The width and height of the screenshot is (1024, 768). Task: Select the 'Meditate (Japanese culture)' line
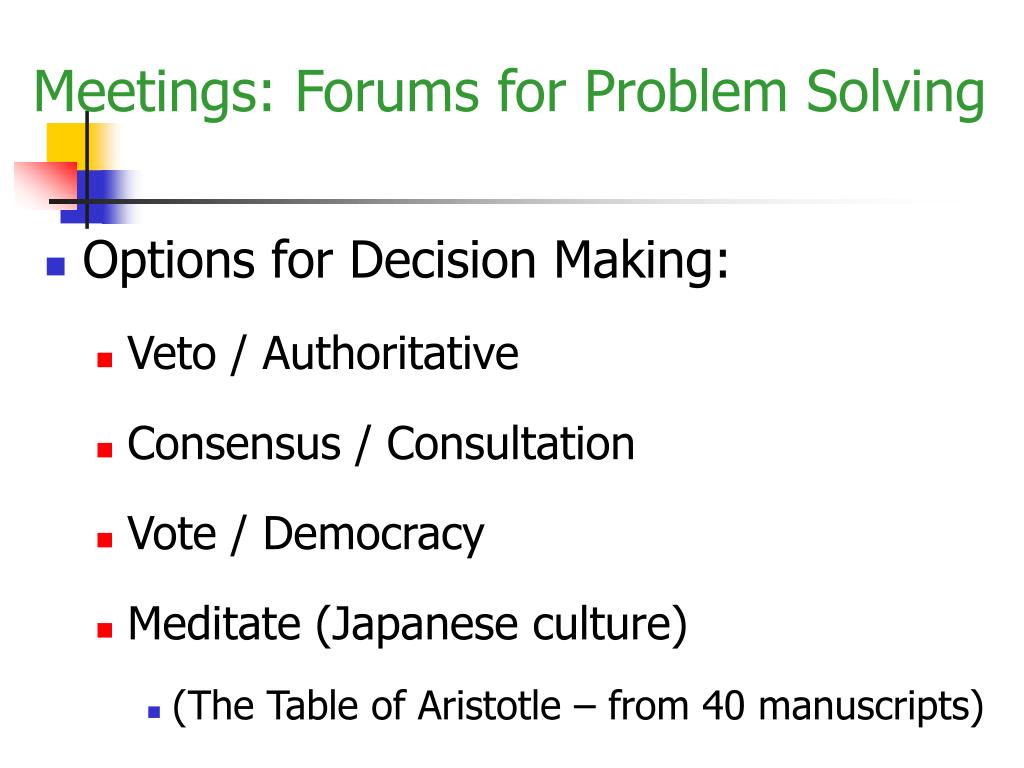pyautogui.click(x=408, y=625)
